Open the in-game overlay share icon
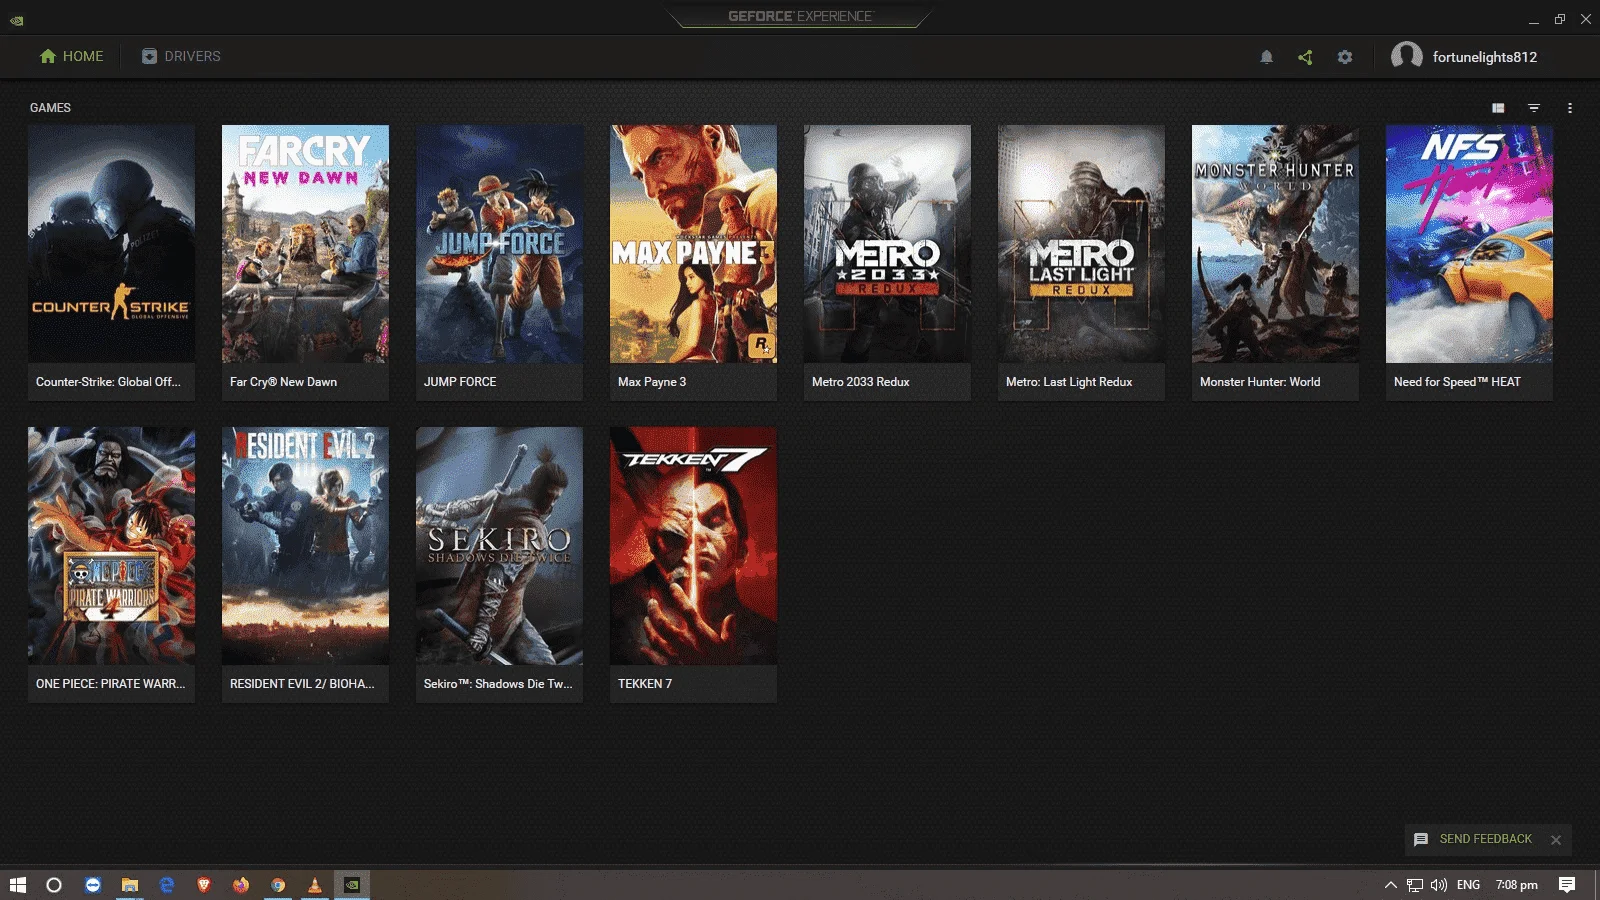The height and width of the screenshot is (900, 1600). pos(1305,58)
